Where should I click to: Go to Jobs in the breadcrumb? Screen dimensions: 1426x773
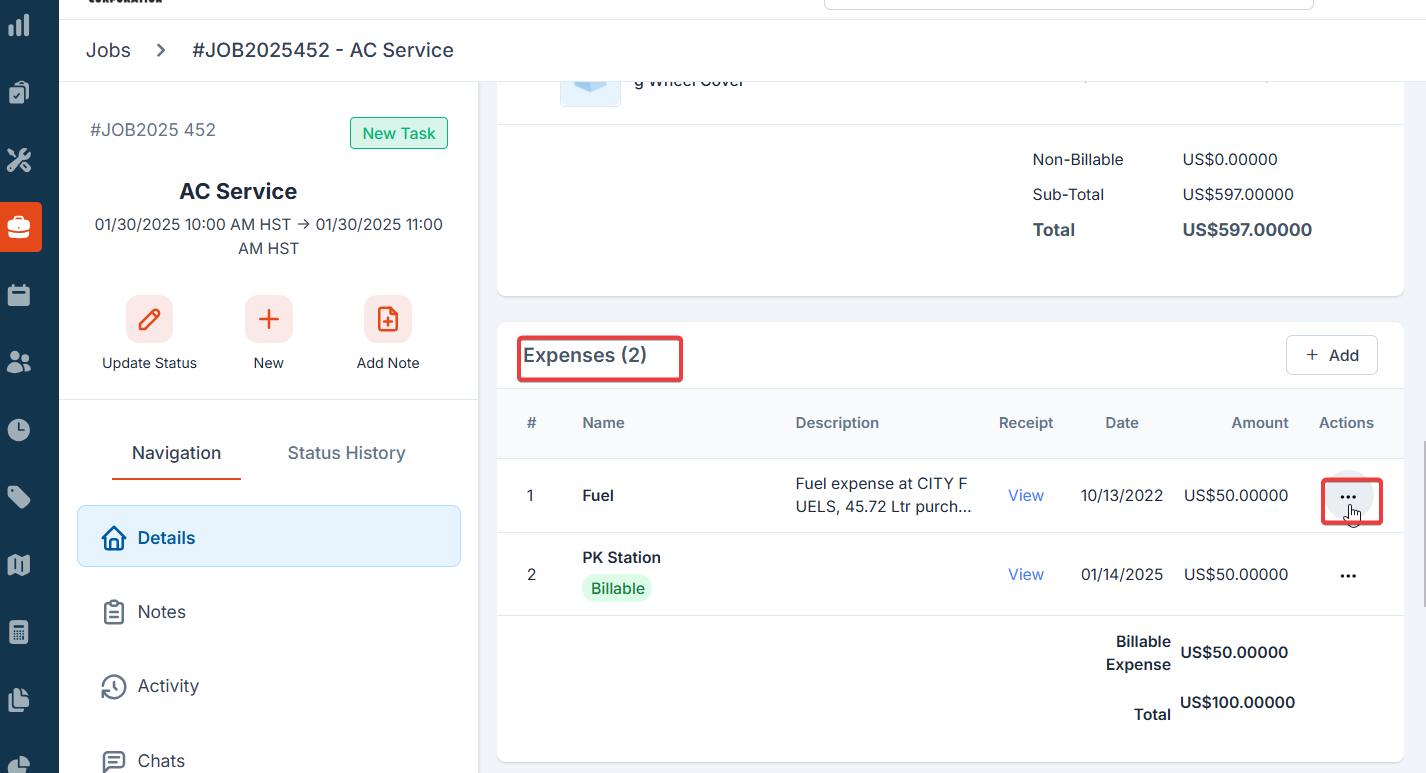(x=108, y=50)
